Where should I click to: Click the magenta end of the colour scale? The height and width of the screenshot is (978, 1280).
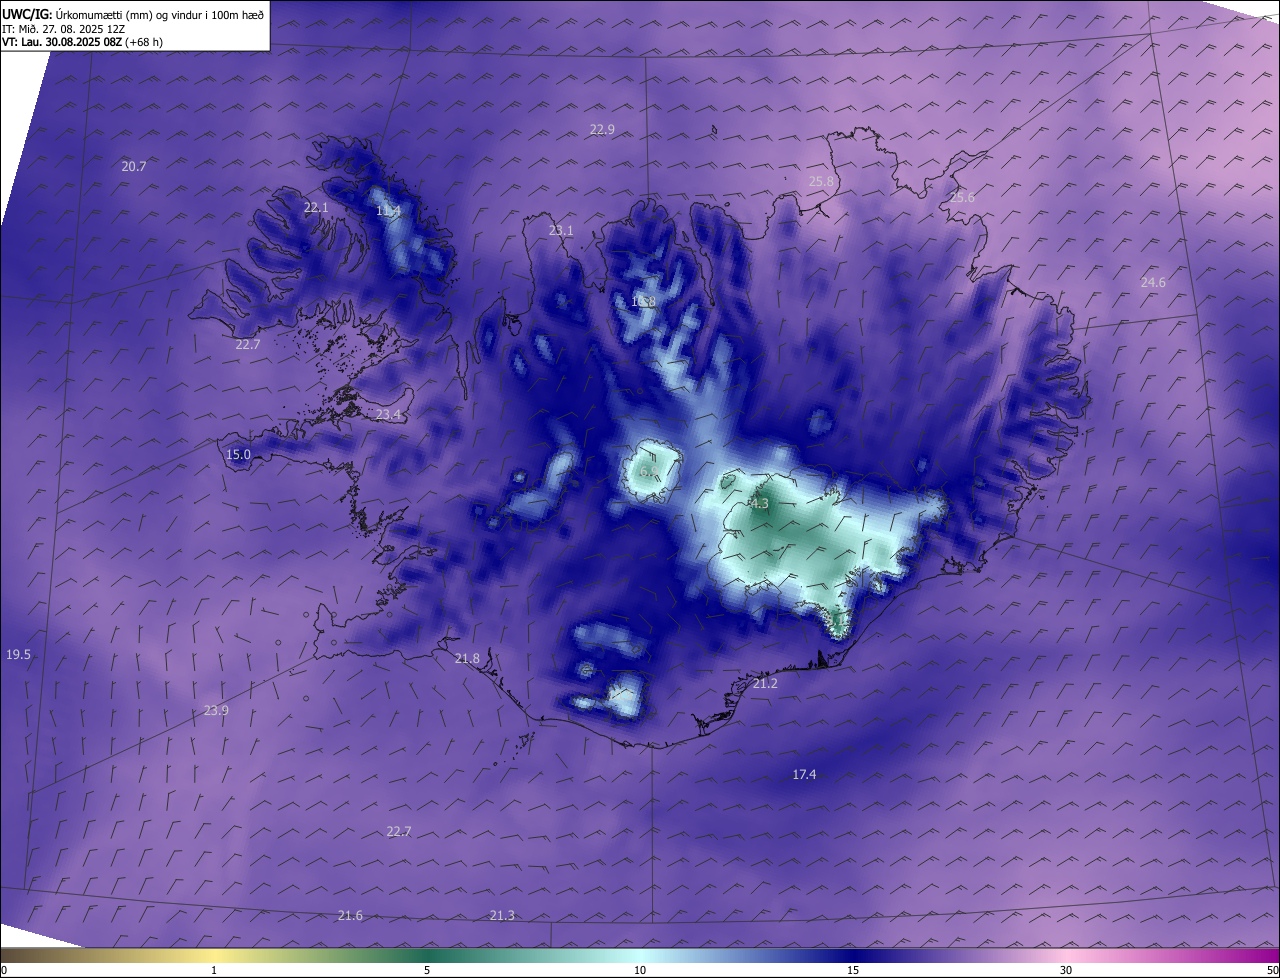click(1262, 955)
